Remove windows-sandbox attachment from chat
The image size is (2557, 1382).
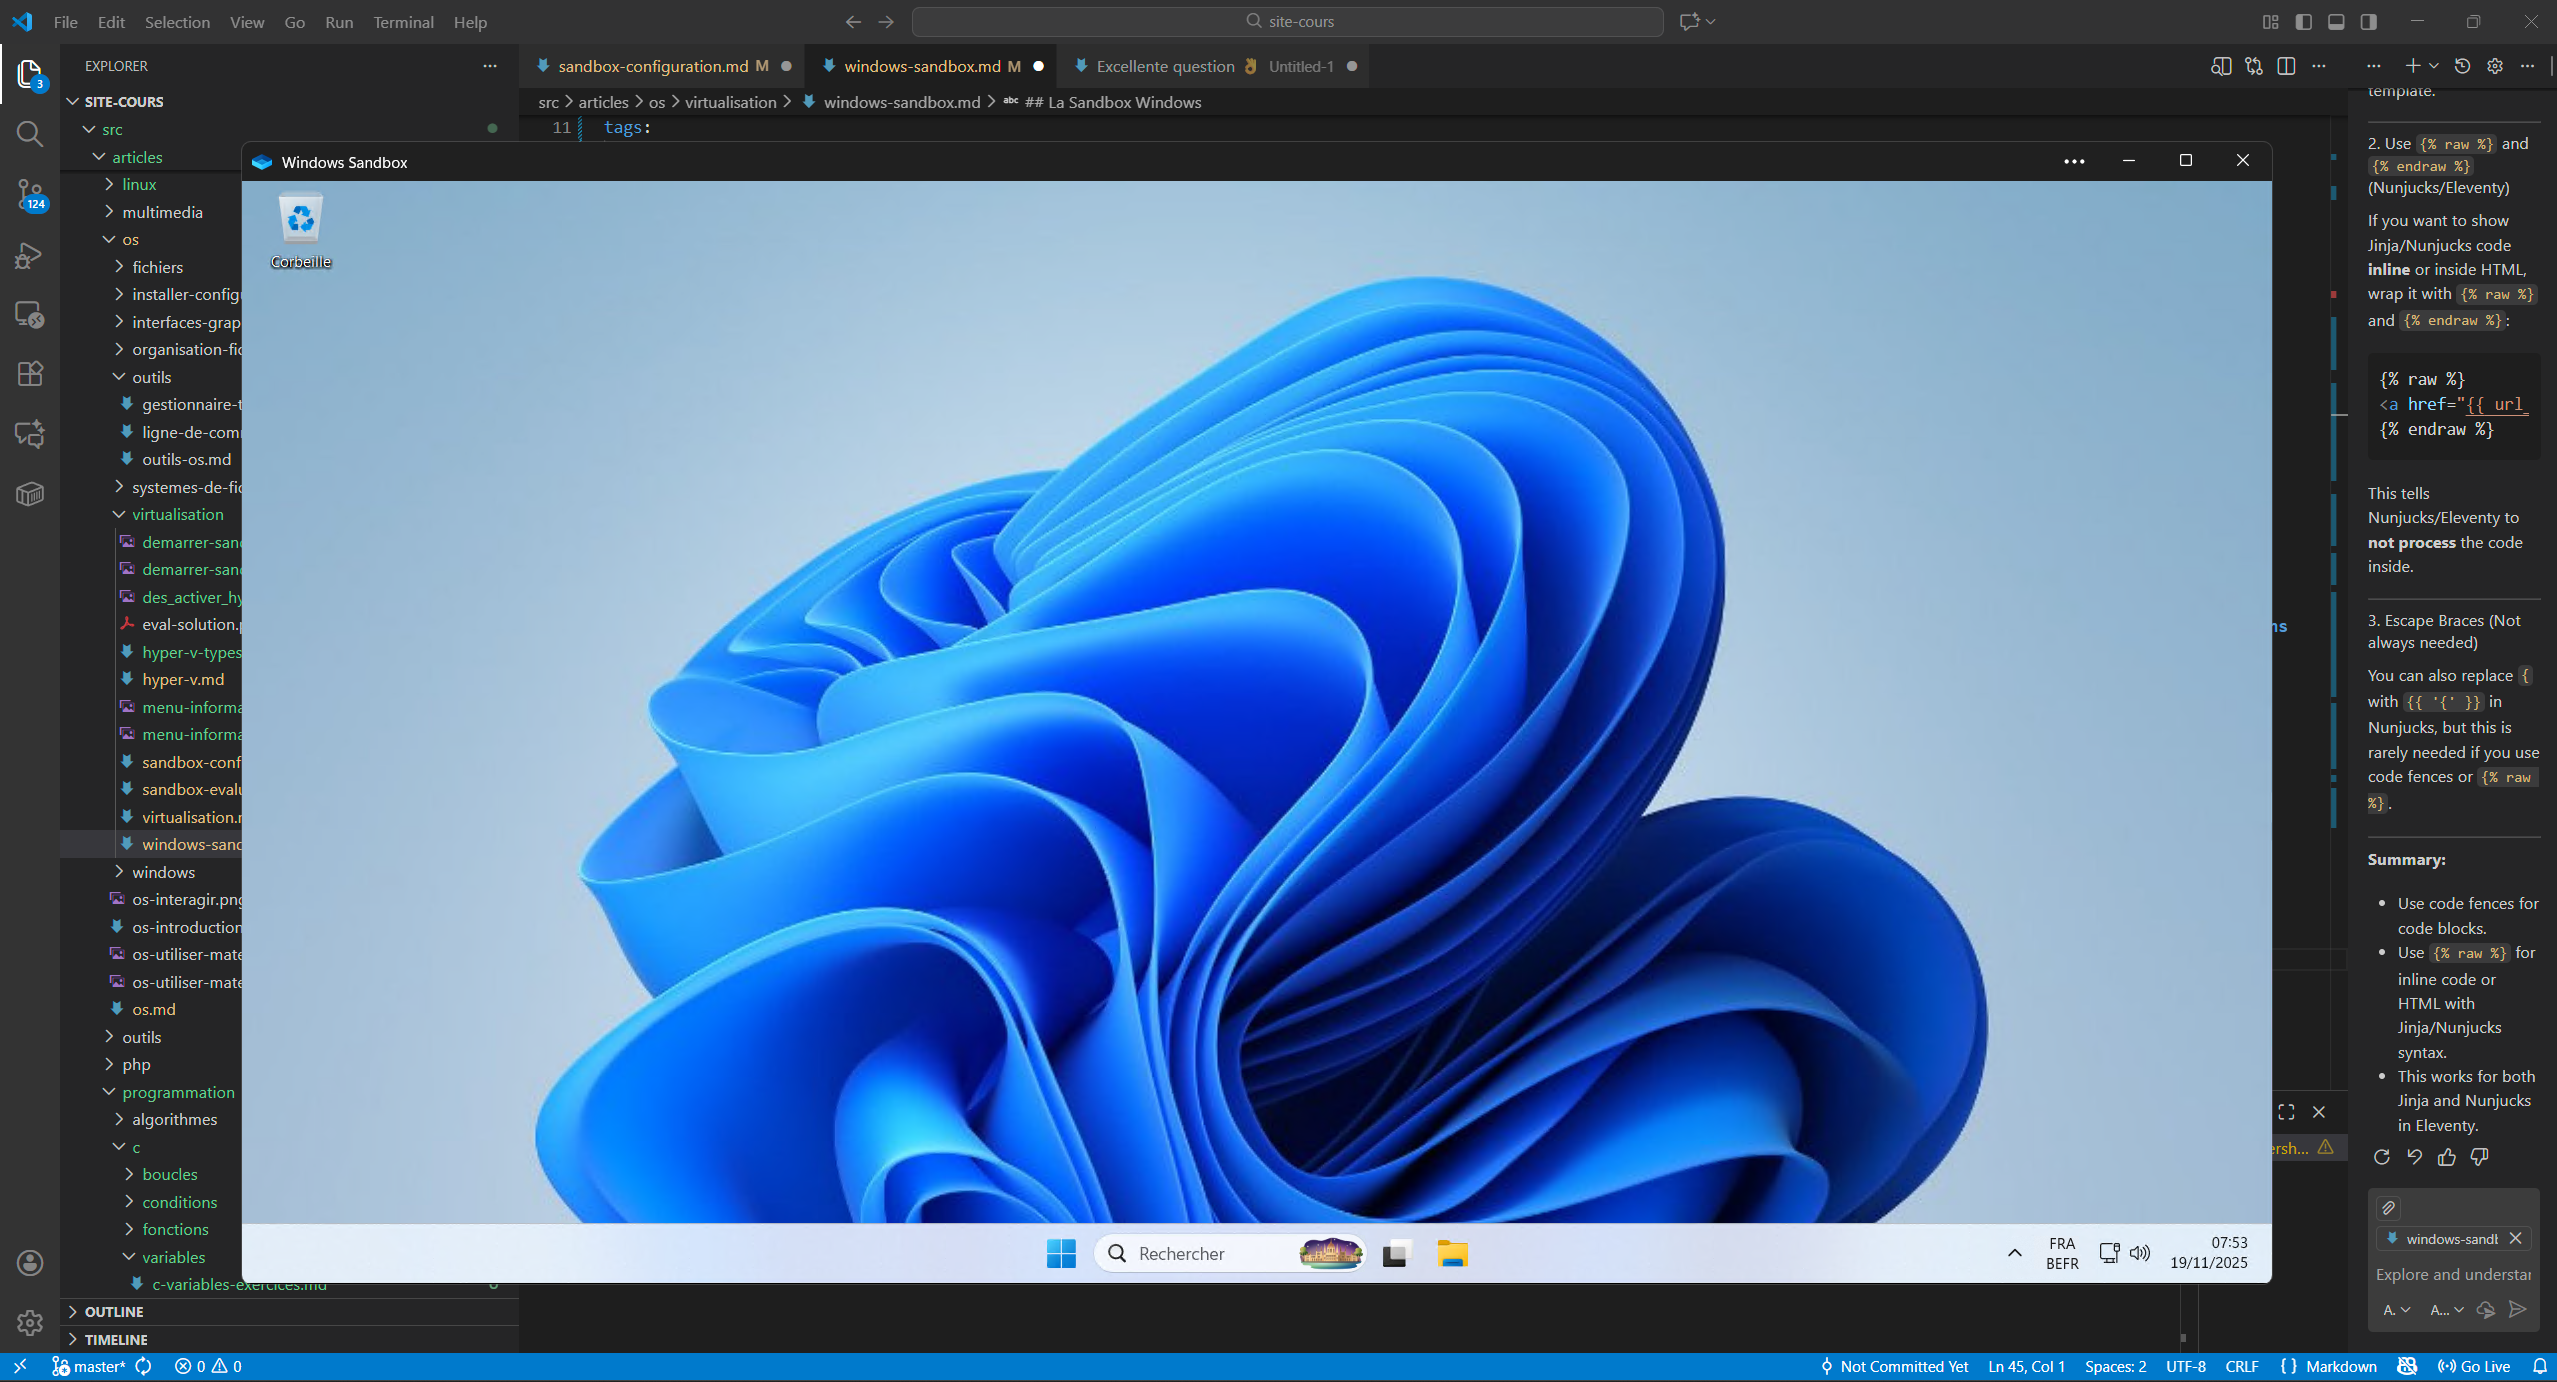(x=2515, y=1239)
